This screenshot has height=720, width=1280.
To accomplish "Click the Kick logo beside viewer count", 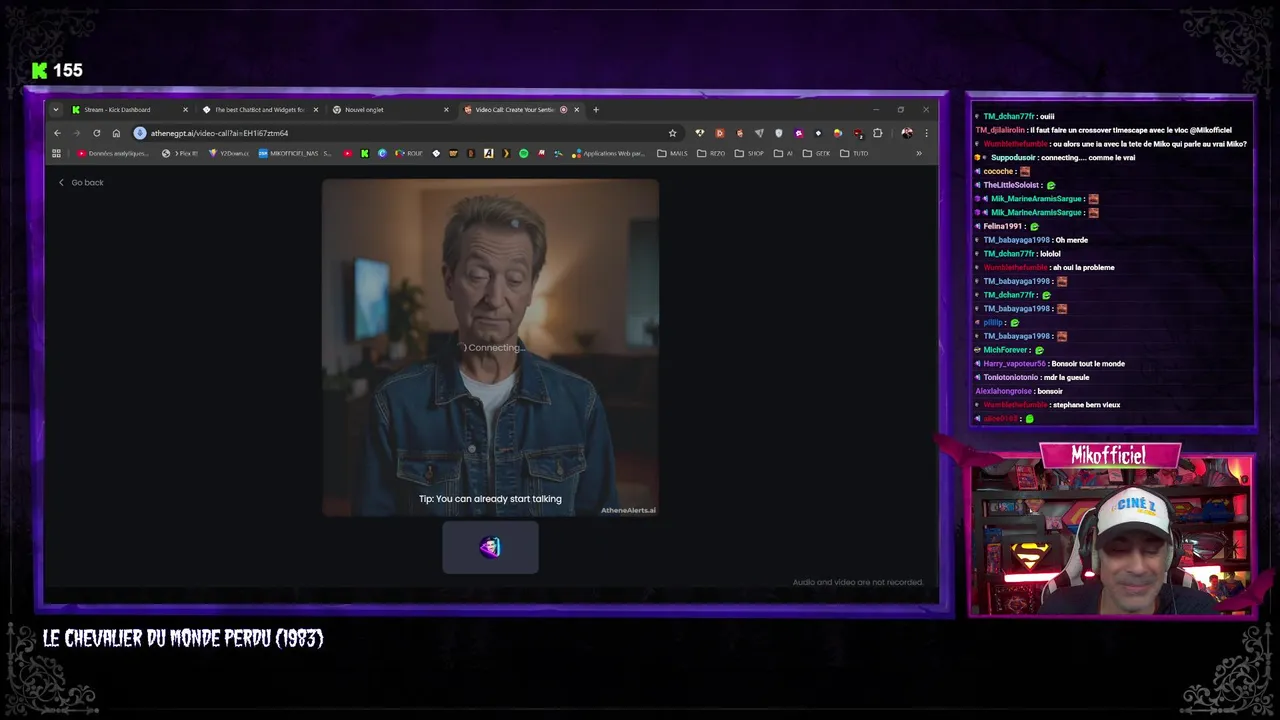I will point(40,70).
